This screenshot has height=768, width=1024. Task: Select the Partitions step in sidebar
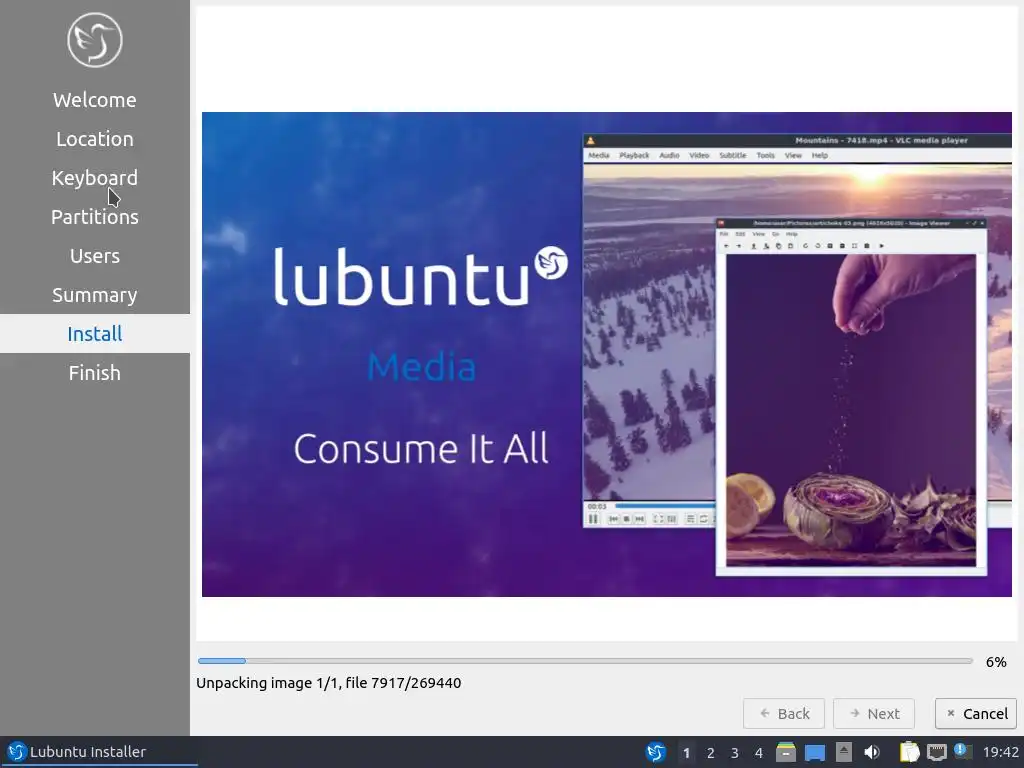pos(95,217)
